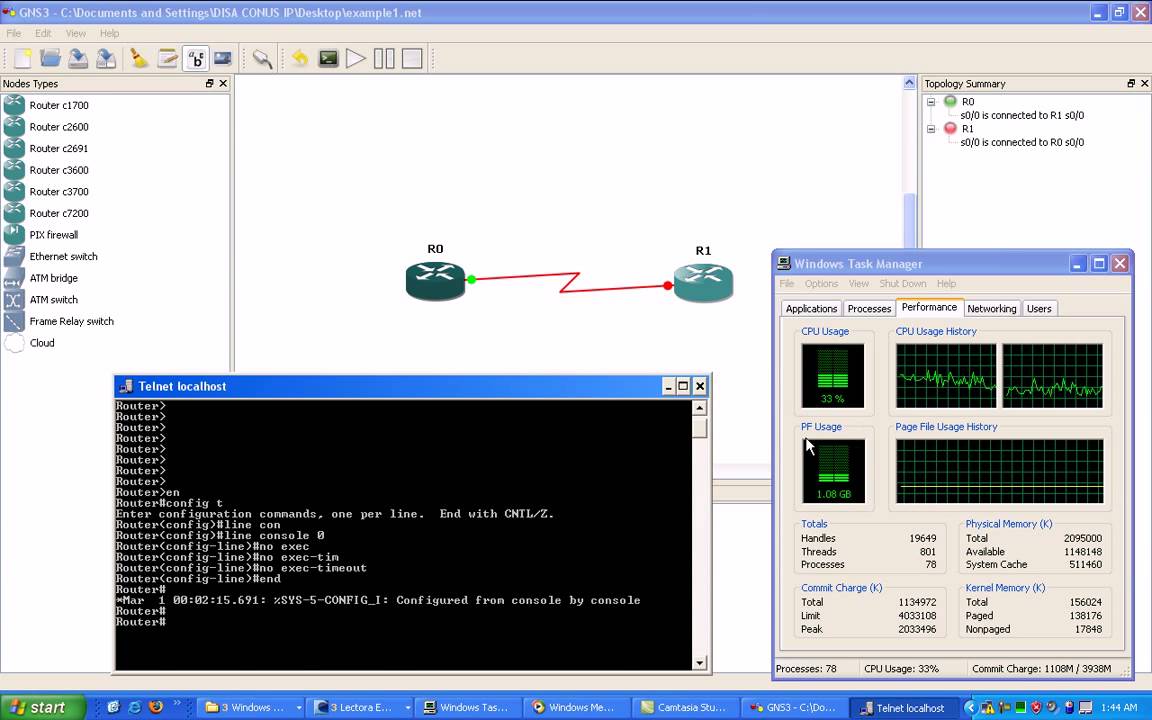Save the current topology
This screenshot has width=1152, height=720.
(x=78, y=58)
